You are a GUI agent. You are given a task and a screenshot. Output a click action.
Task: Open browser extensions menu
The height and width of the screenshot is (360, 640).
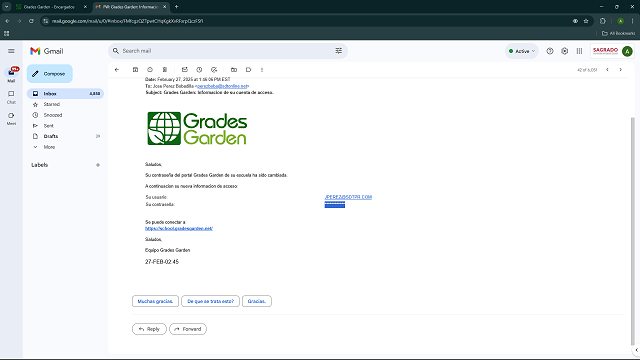pos(603,21)
